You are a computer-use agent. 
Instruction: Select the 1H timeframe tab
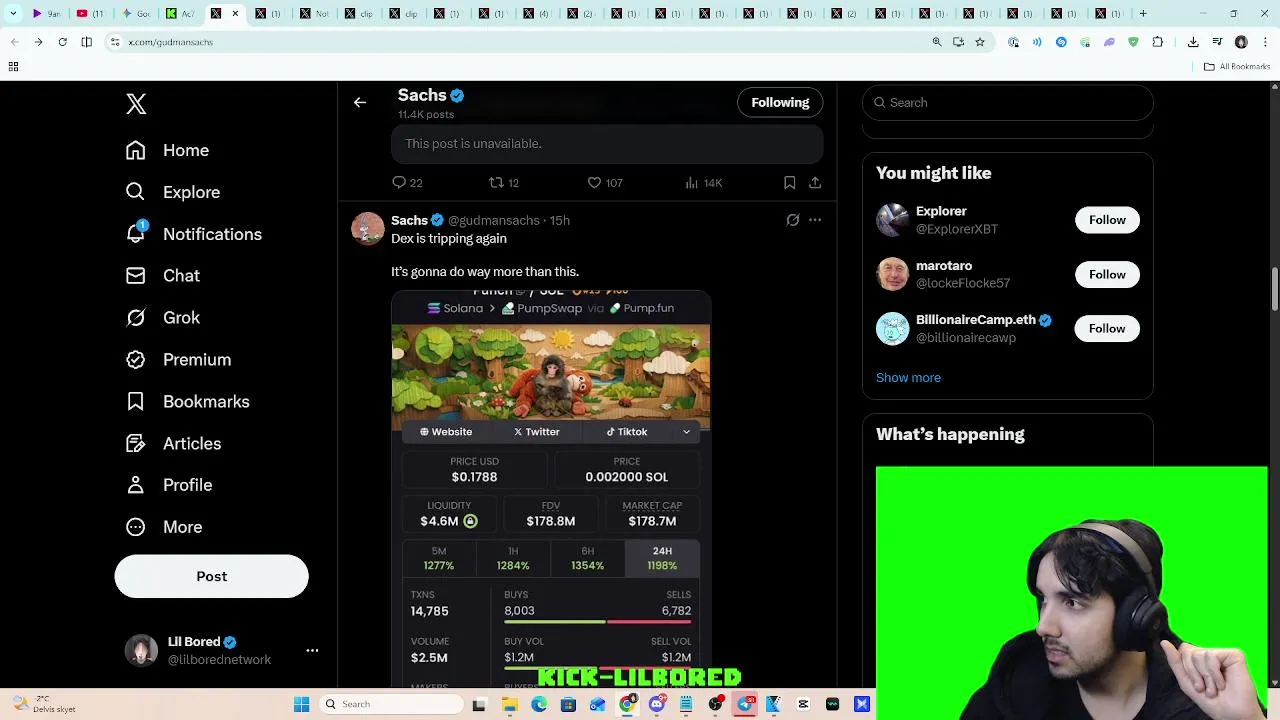tap(513, 558)
